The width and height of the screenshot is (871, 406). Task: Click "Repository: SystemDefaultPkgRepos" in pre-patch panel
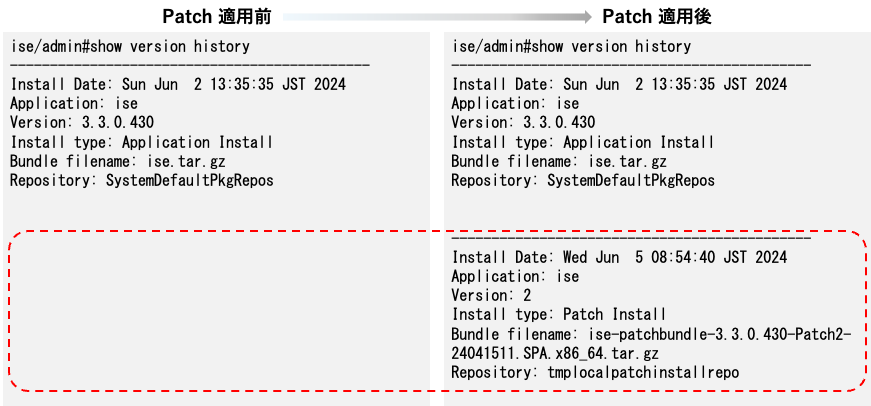click(x=142, y=180)
